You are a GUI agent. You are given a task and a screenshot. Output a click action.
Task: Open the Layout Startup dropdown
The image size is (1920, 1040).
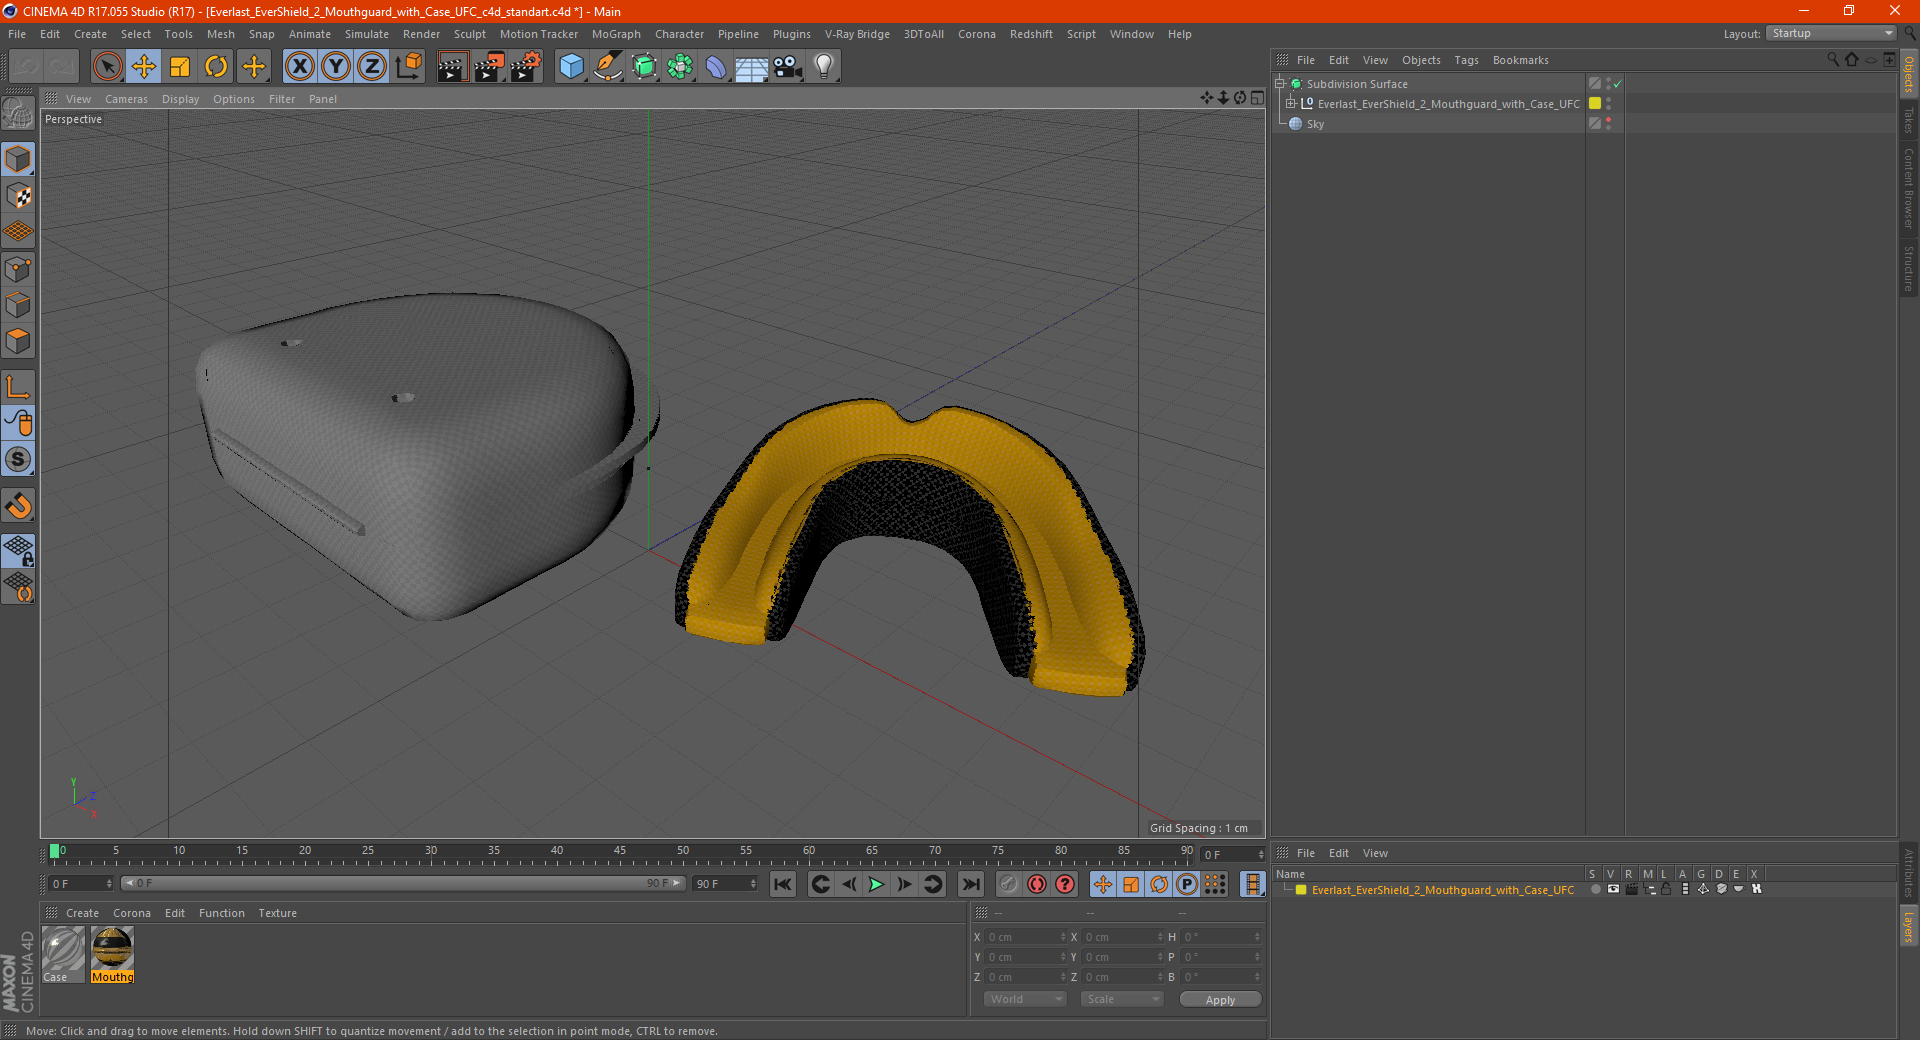click(x=1831, y=33)
